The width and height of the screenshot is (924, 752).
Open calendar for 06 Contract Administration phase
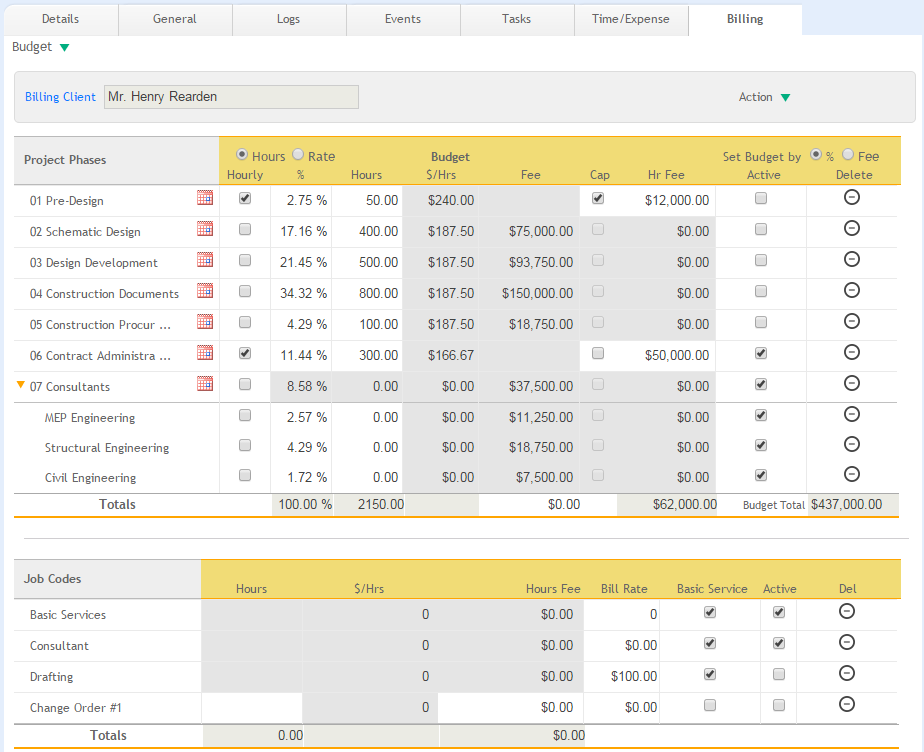pyautogui.click(x=205, y=353)
